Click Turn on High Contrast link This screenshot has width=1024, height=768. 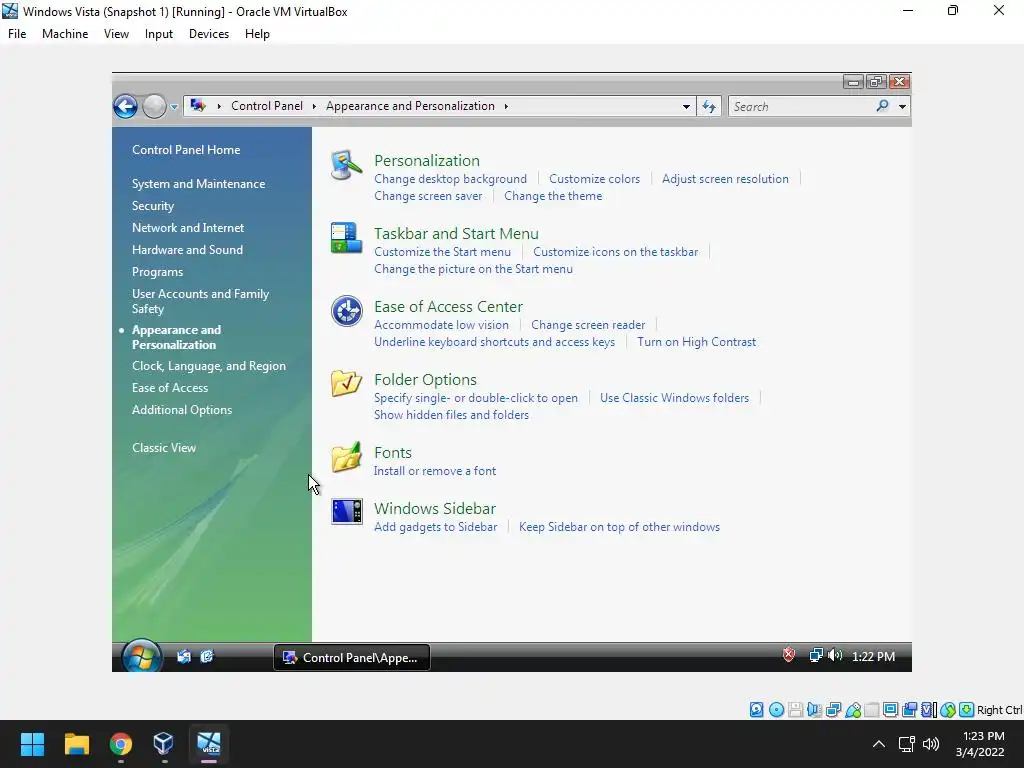[x=696, y=342]
